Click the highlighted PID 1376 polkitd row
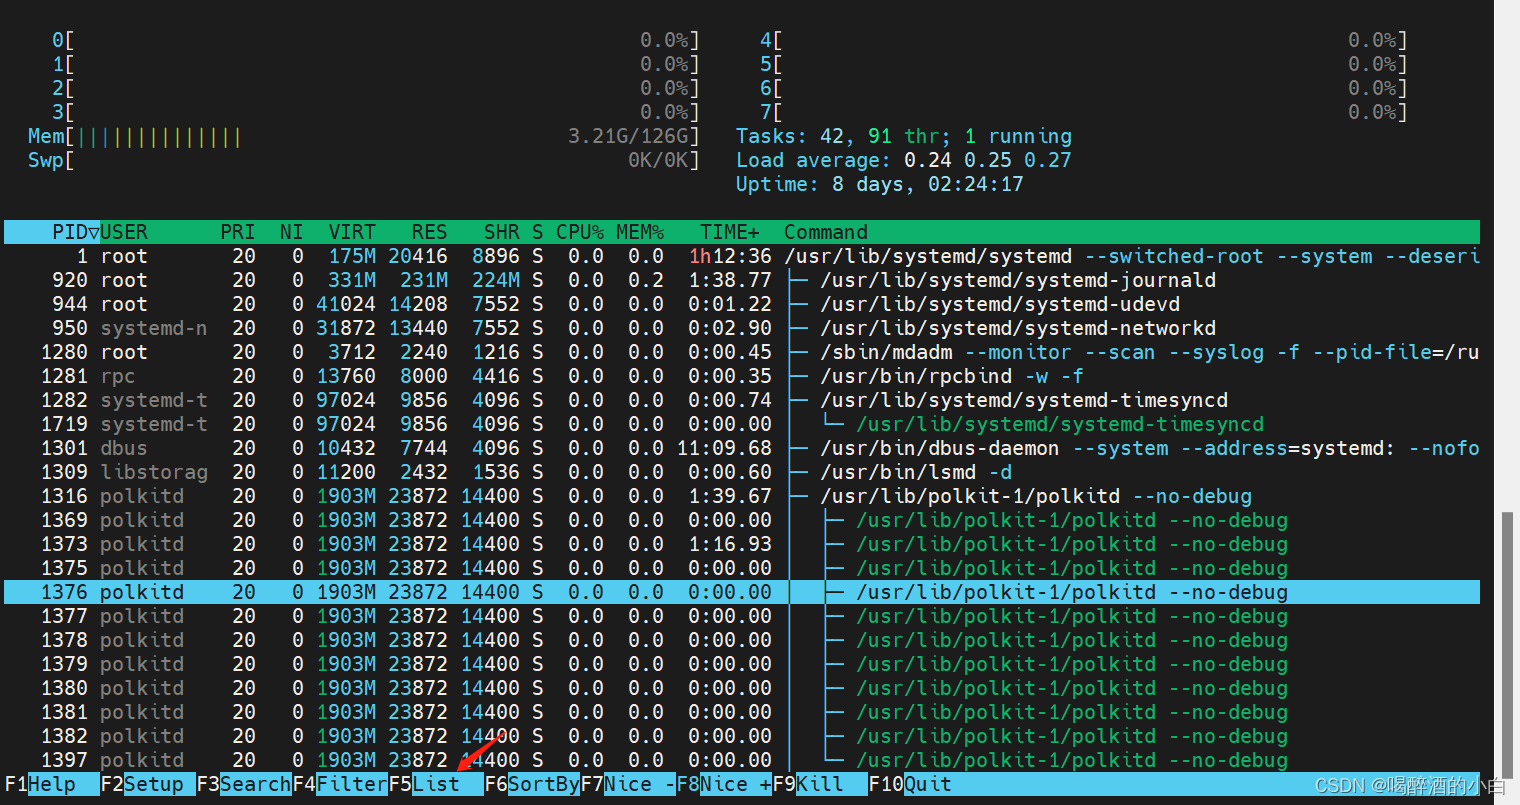 [x=742, y=592]
